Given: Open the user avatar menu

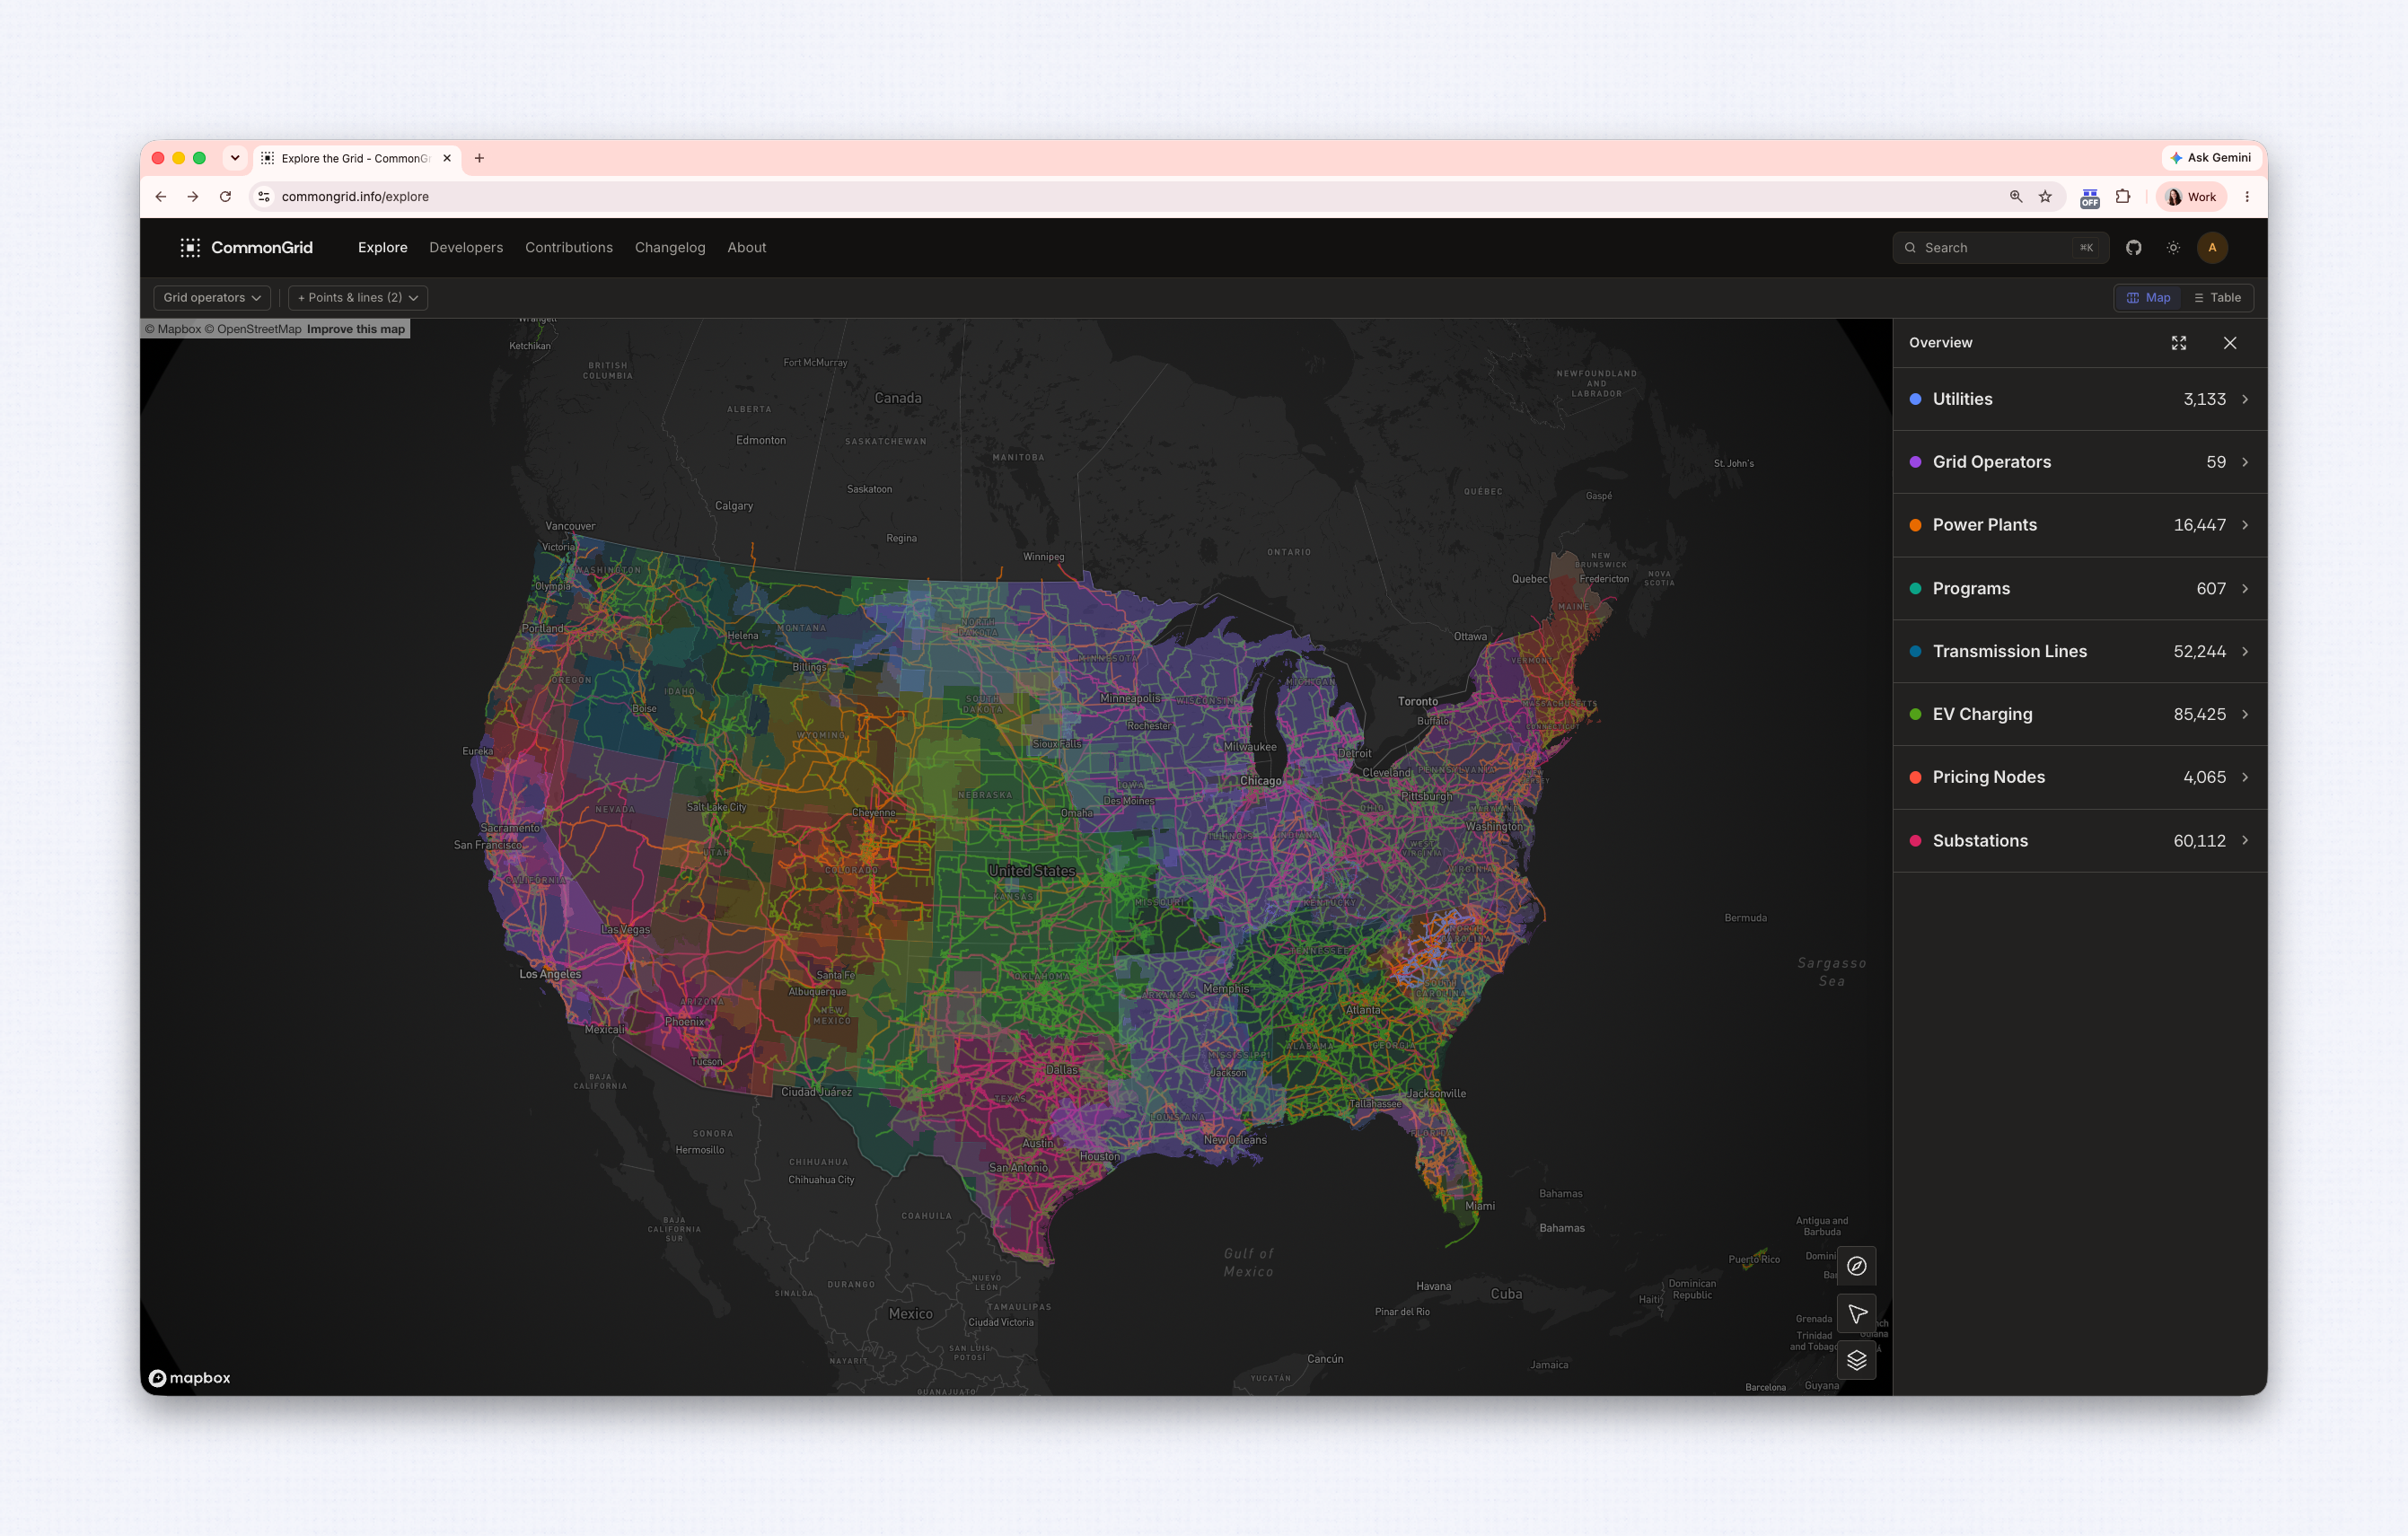Looking at the screenshot, I should click(2212, 248).
